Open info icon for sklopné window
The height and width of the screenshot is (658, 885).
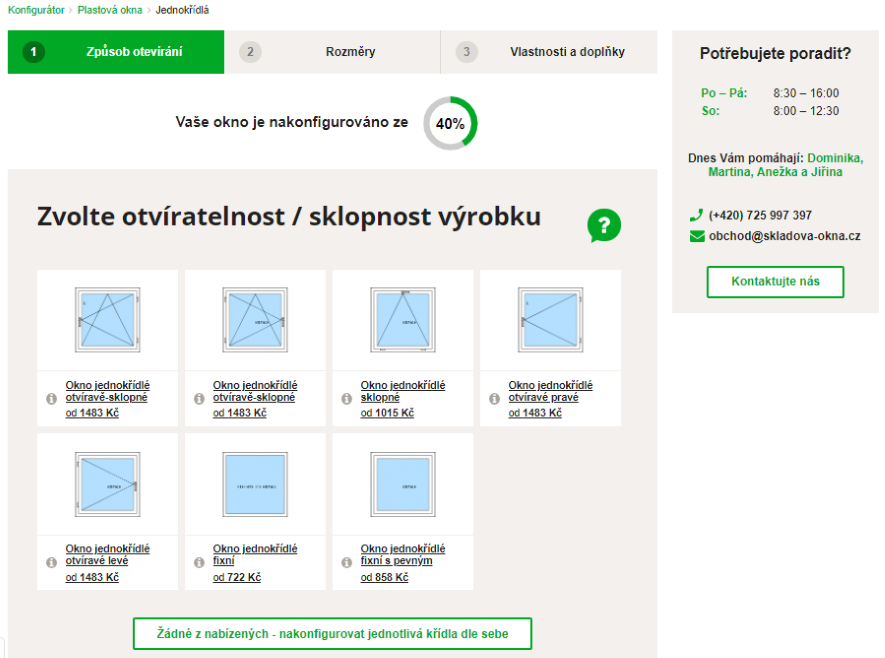coord(346,398)
